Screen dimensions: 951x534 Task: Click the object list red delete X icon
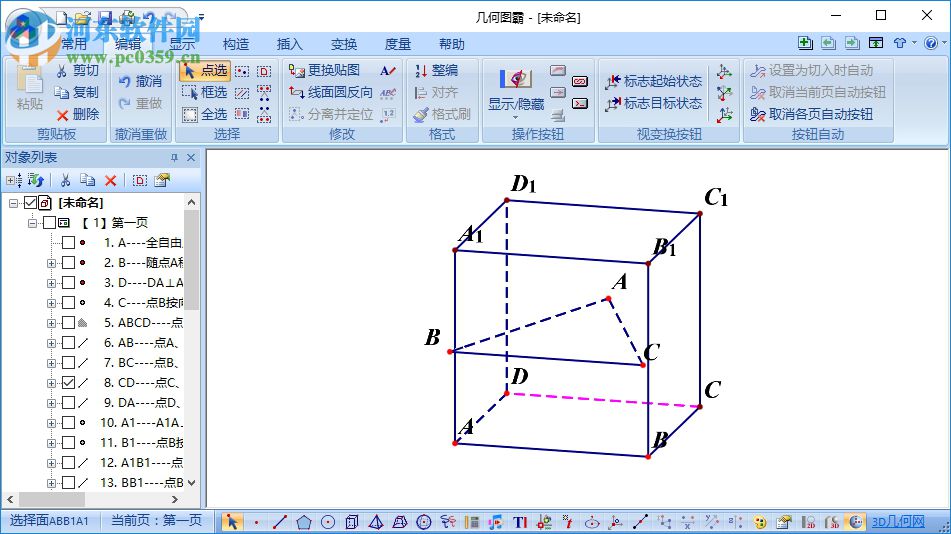110,180
